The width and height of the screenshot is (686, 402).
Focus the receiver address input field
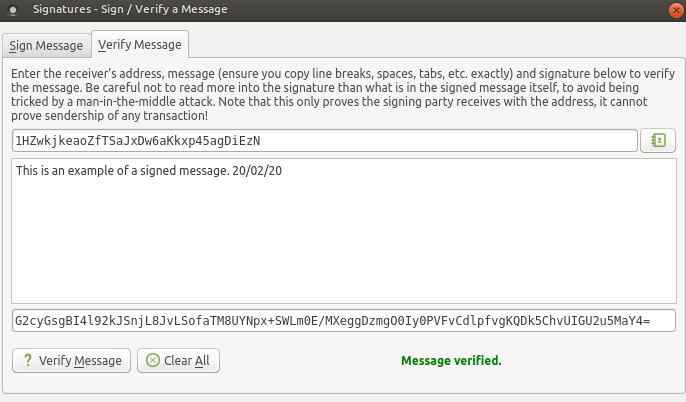click(x=325, y=140)
